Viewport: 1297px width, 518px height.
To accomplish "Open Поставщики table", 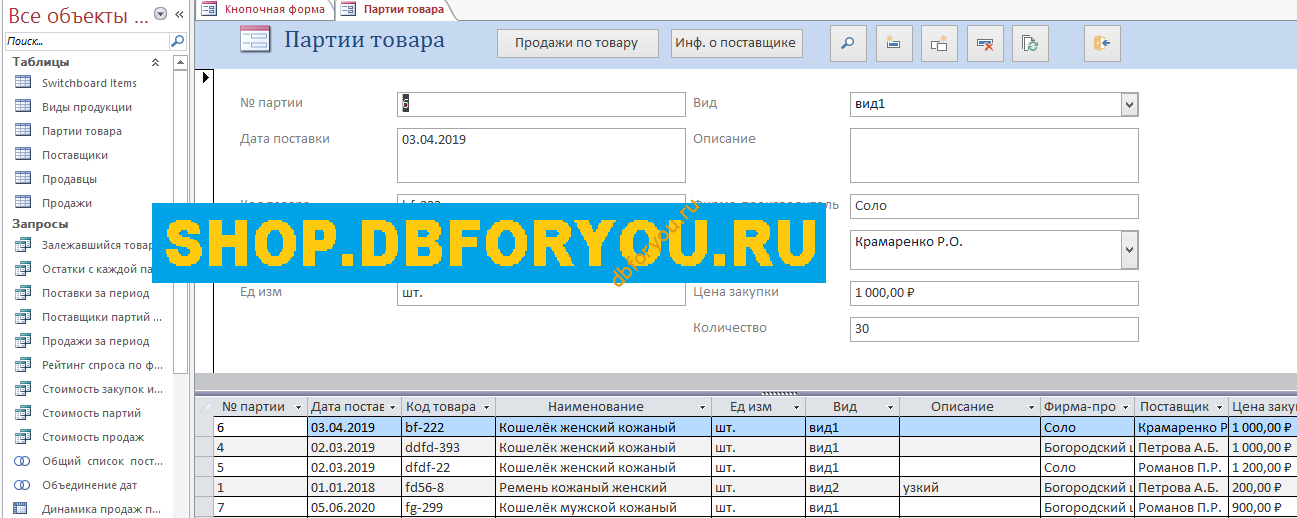I will 75,155.
